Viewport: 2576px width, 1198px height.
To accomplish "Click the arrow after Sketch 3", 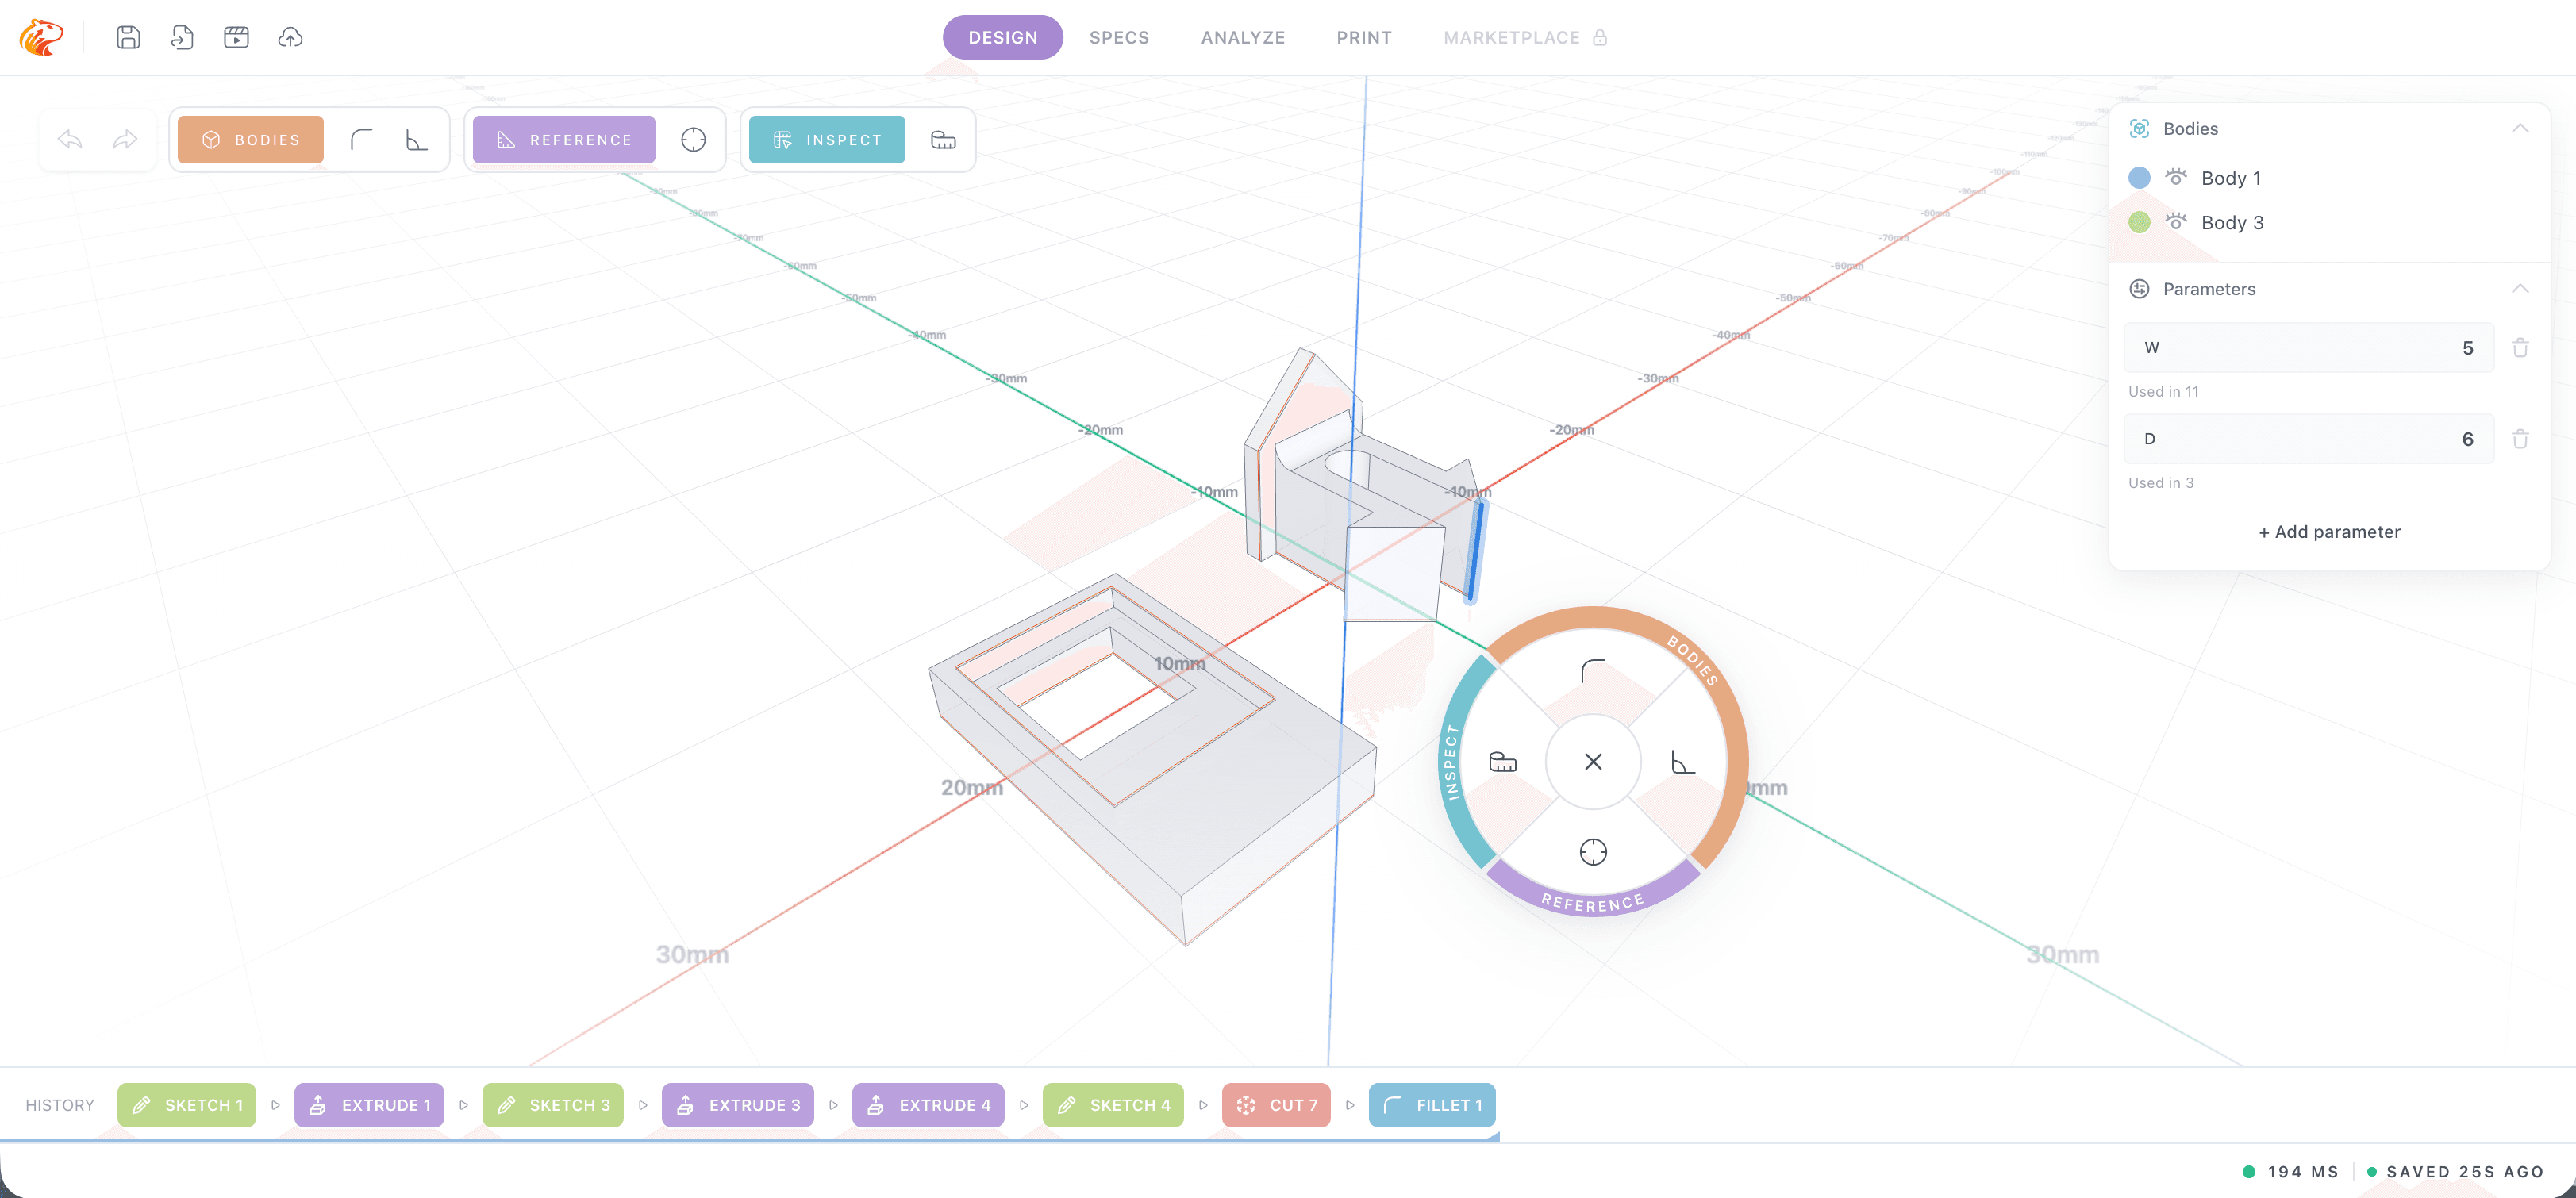I will click(x=643, y=1105).
